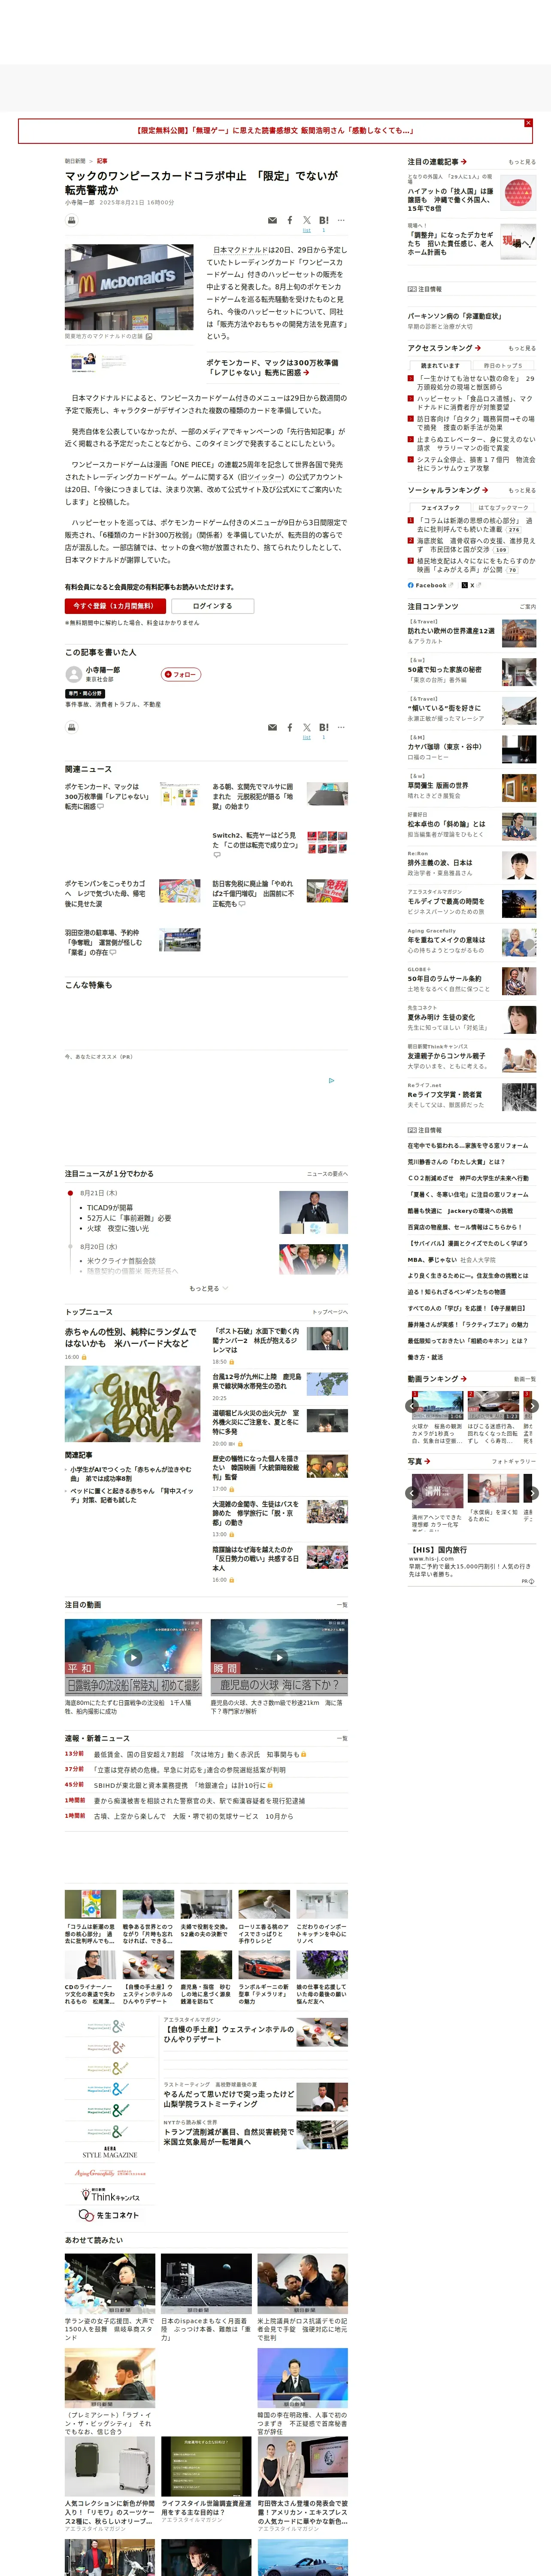
Task: Bookmark with the Hatena B! icon under the headline
Action: click(323, 220)
